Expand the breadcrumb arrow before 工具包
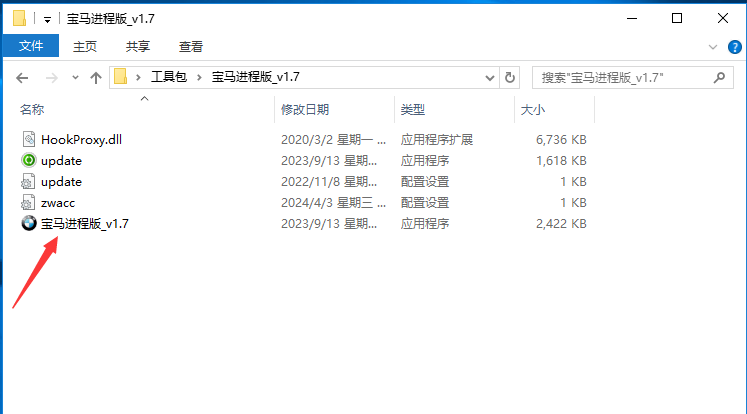Viewport: 747px width, 414px height. point(138,77)
